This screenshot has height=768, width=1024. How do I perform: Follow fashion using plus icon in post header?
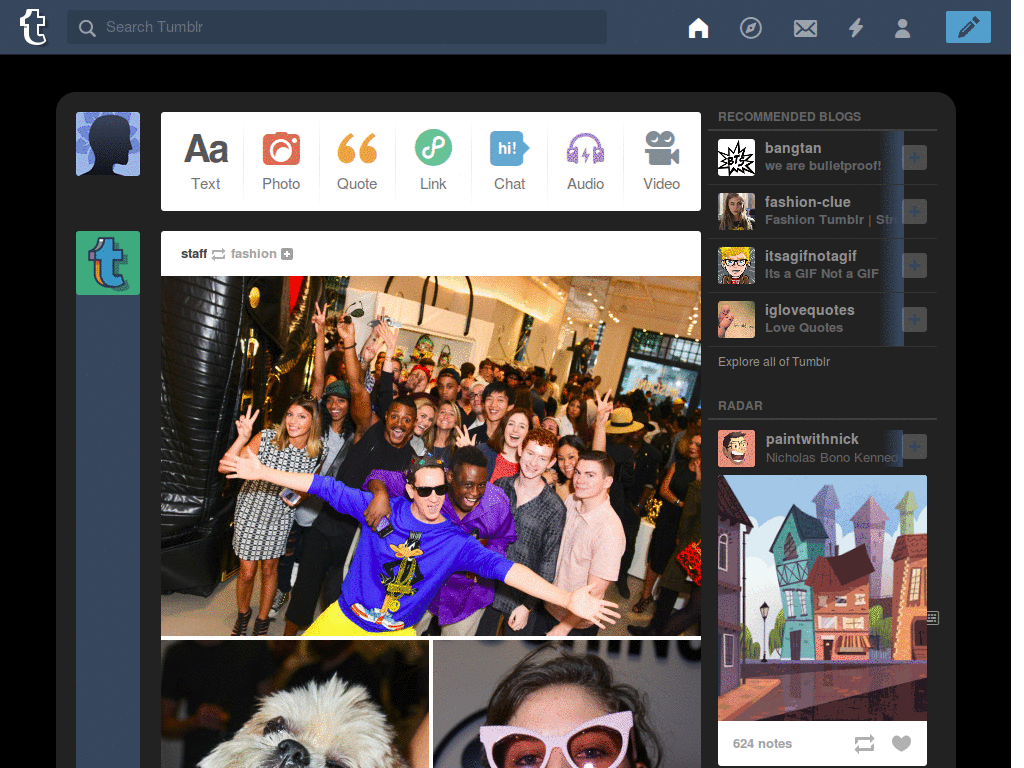(x=287, y=254)
